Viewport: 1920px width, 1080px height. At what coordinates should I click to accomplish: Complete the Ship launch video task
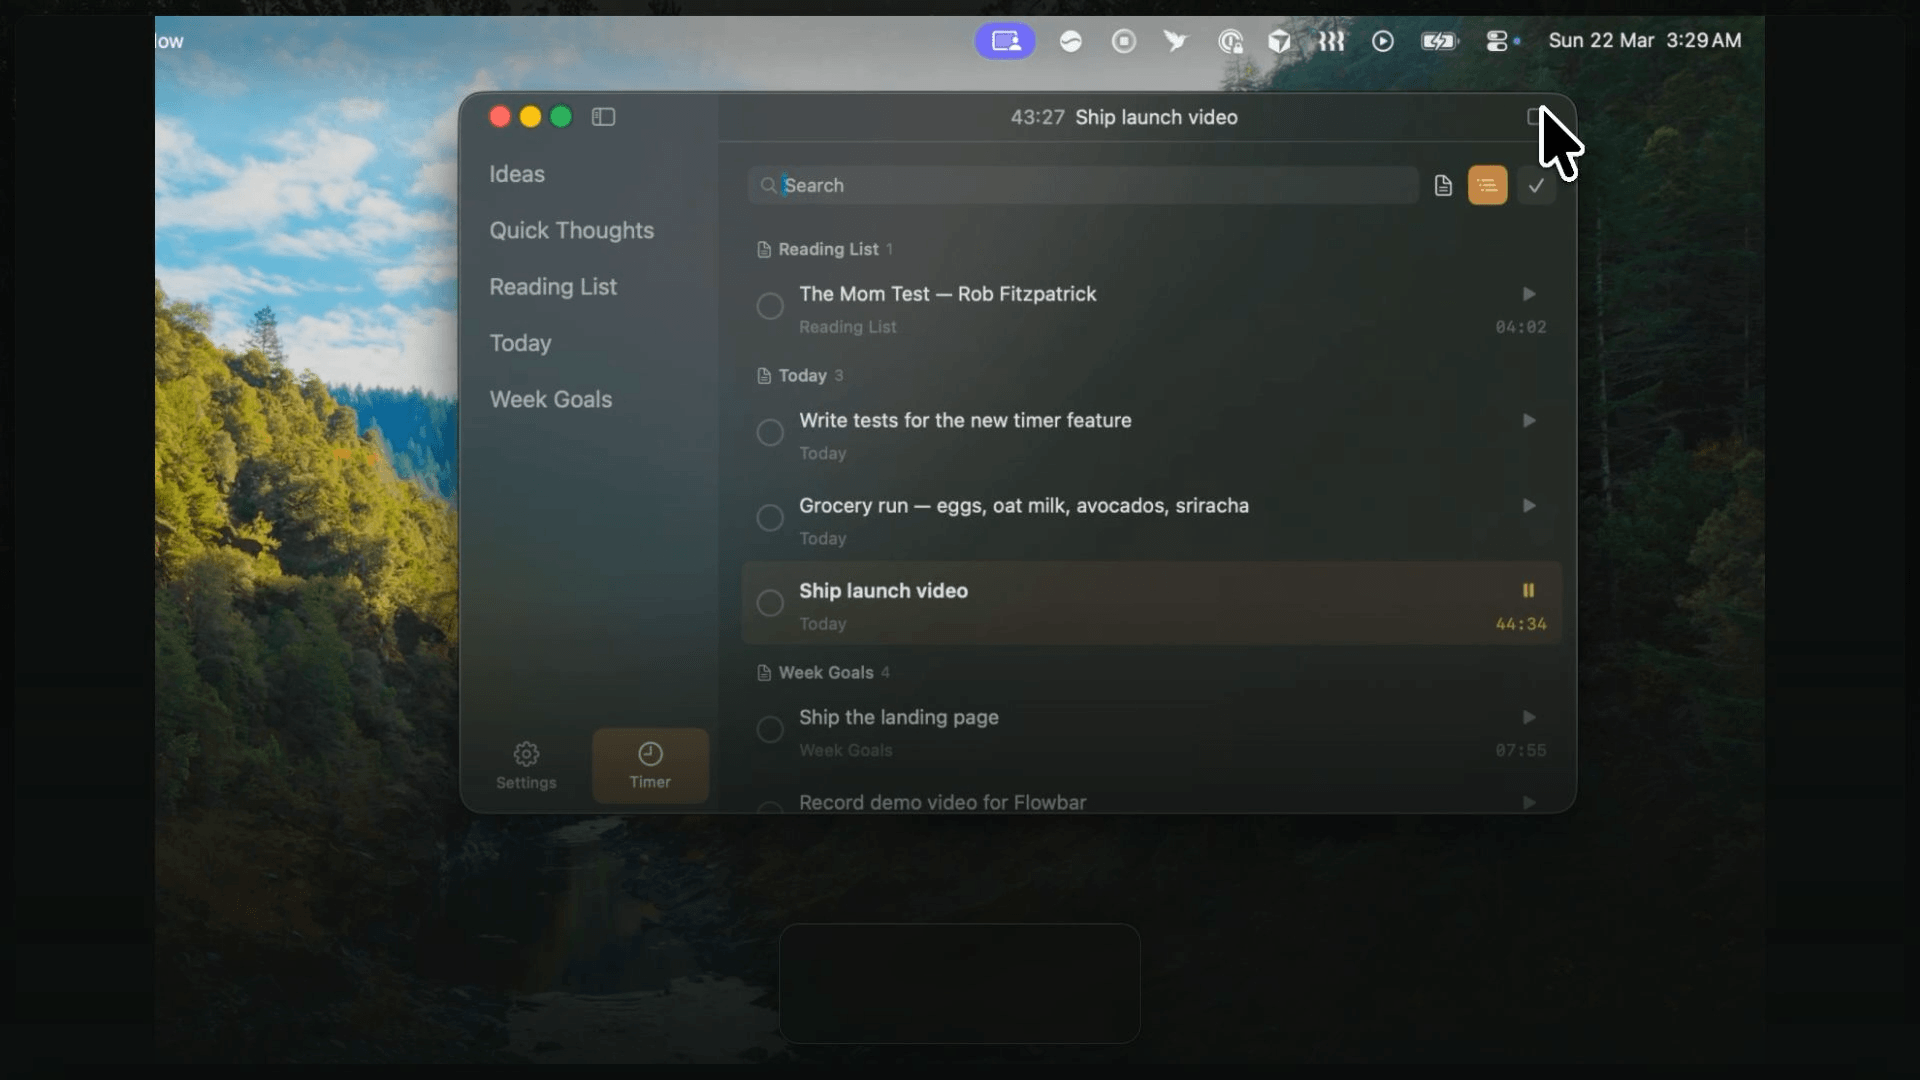coord(770,603)
